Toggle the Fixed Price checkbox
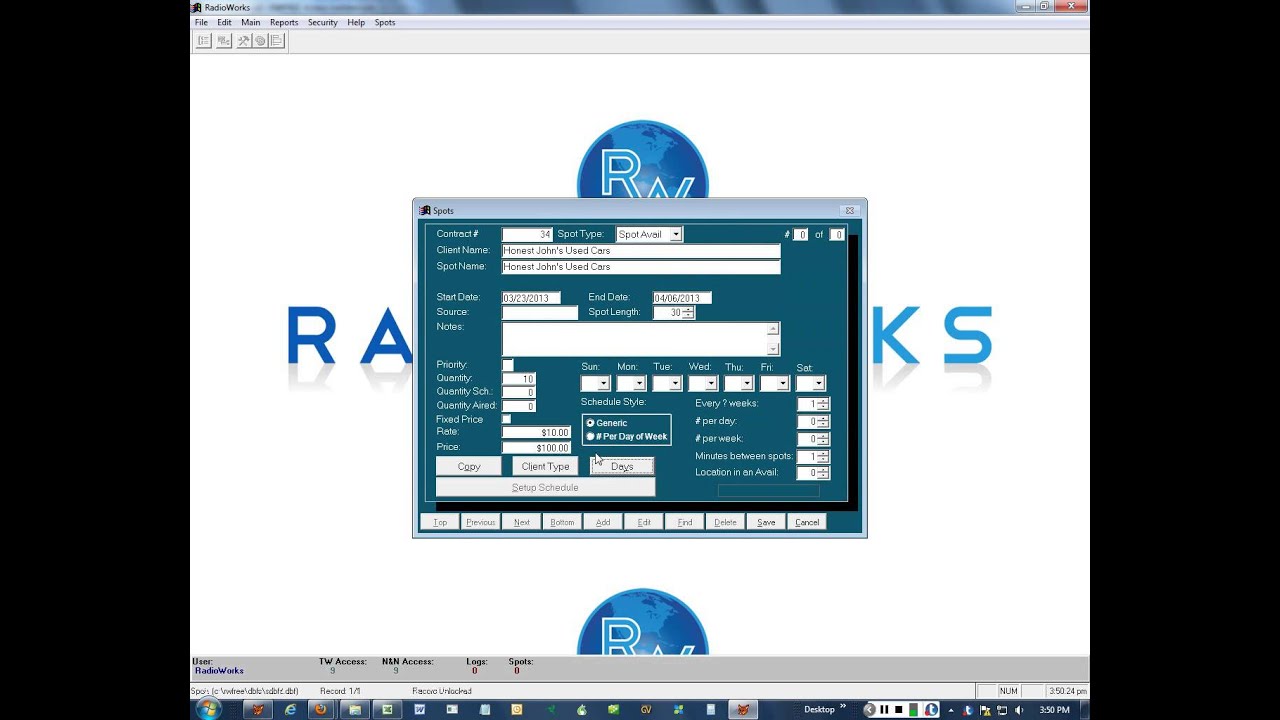This screenshot has width=1280, height=720. (506, 419)
